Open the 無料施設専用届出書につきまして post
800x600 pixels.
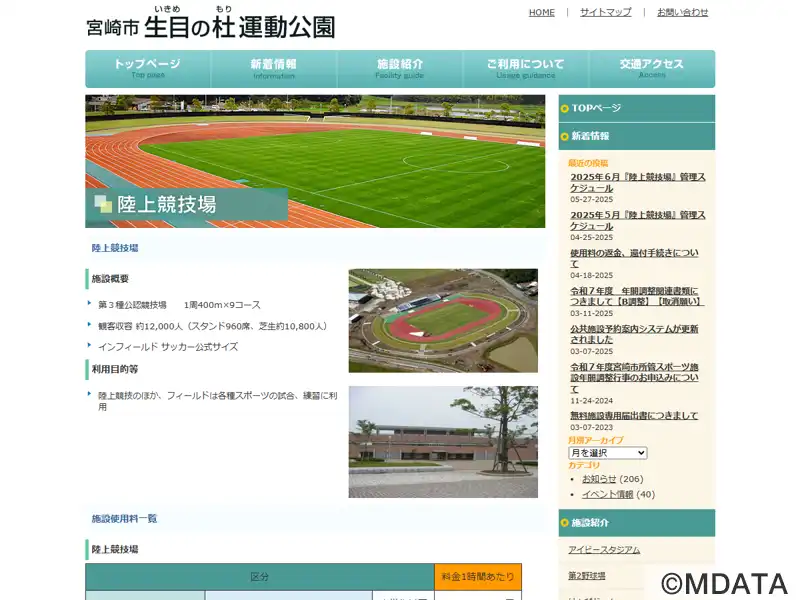(634, 416)
